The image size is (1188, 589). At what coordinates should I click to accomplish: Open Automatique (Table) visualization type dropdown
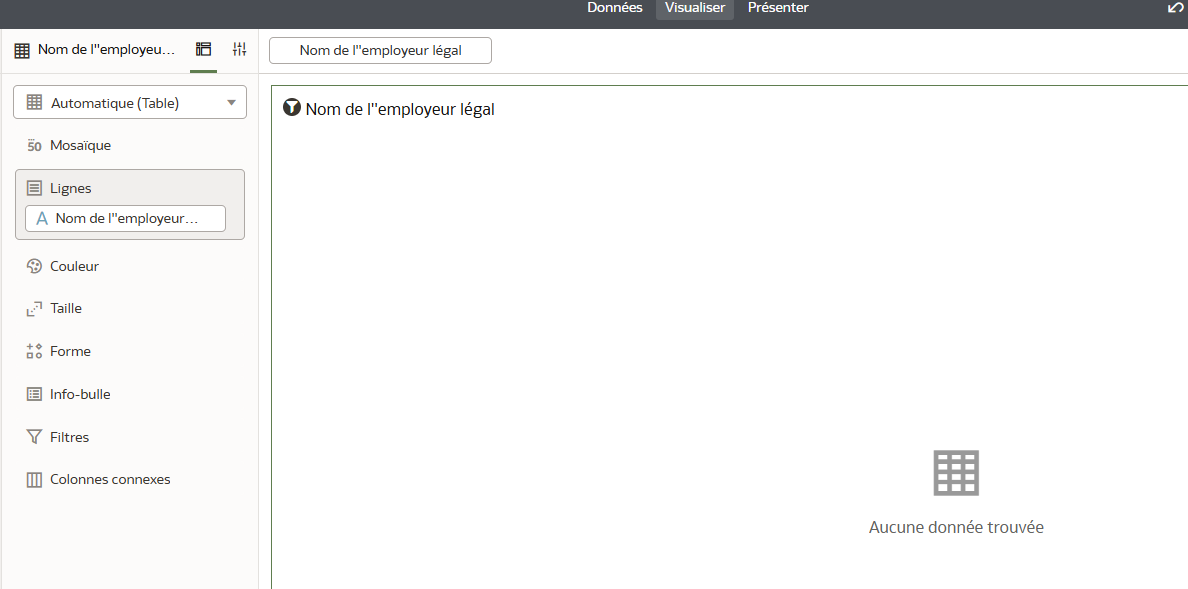[130, 102]
